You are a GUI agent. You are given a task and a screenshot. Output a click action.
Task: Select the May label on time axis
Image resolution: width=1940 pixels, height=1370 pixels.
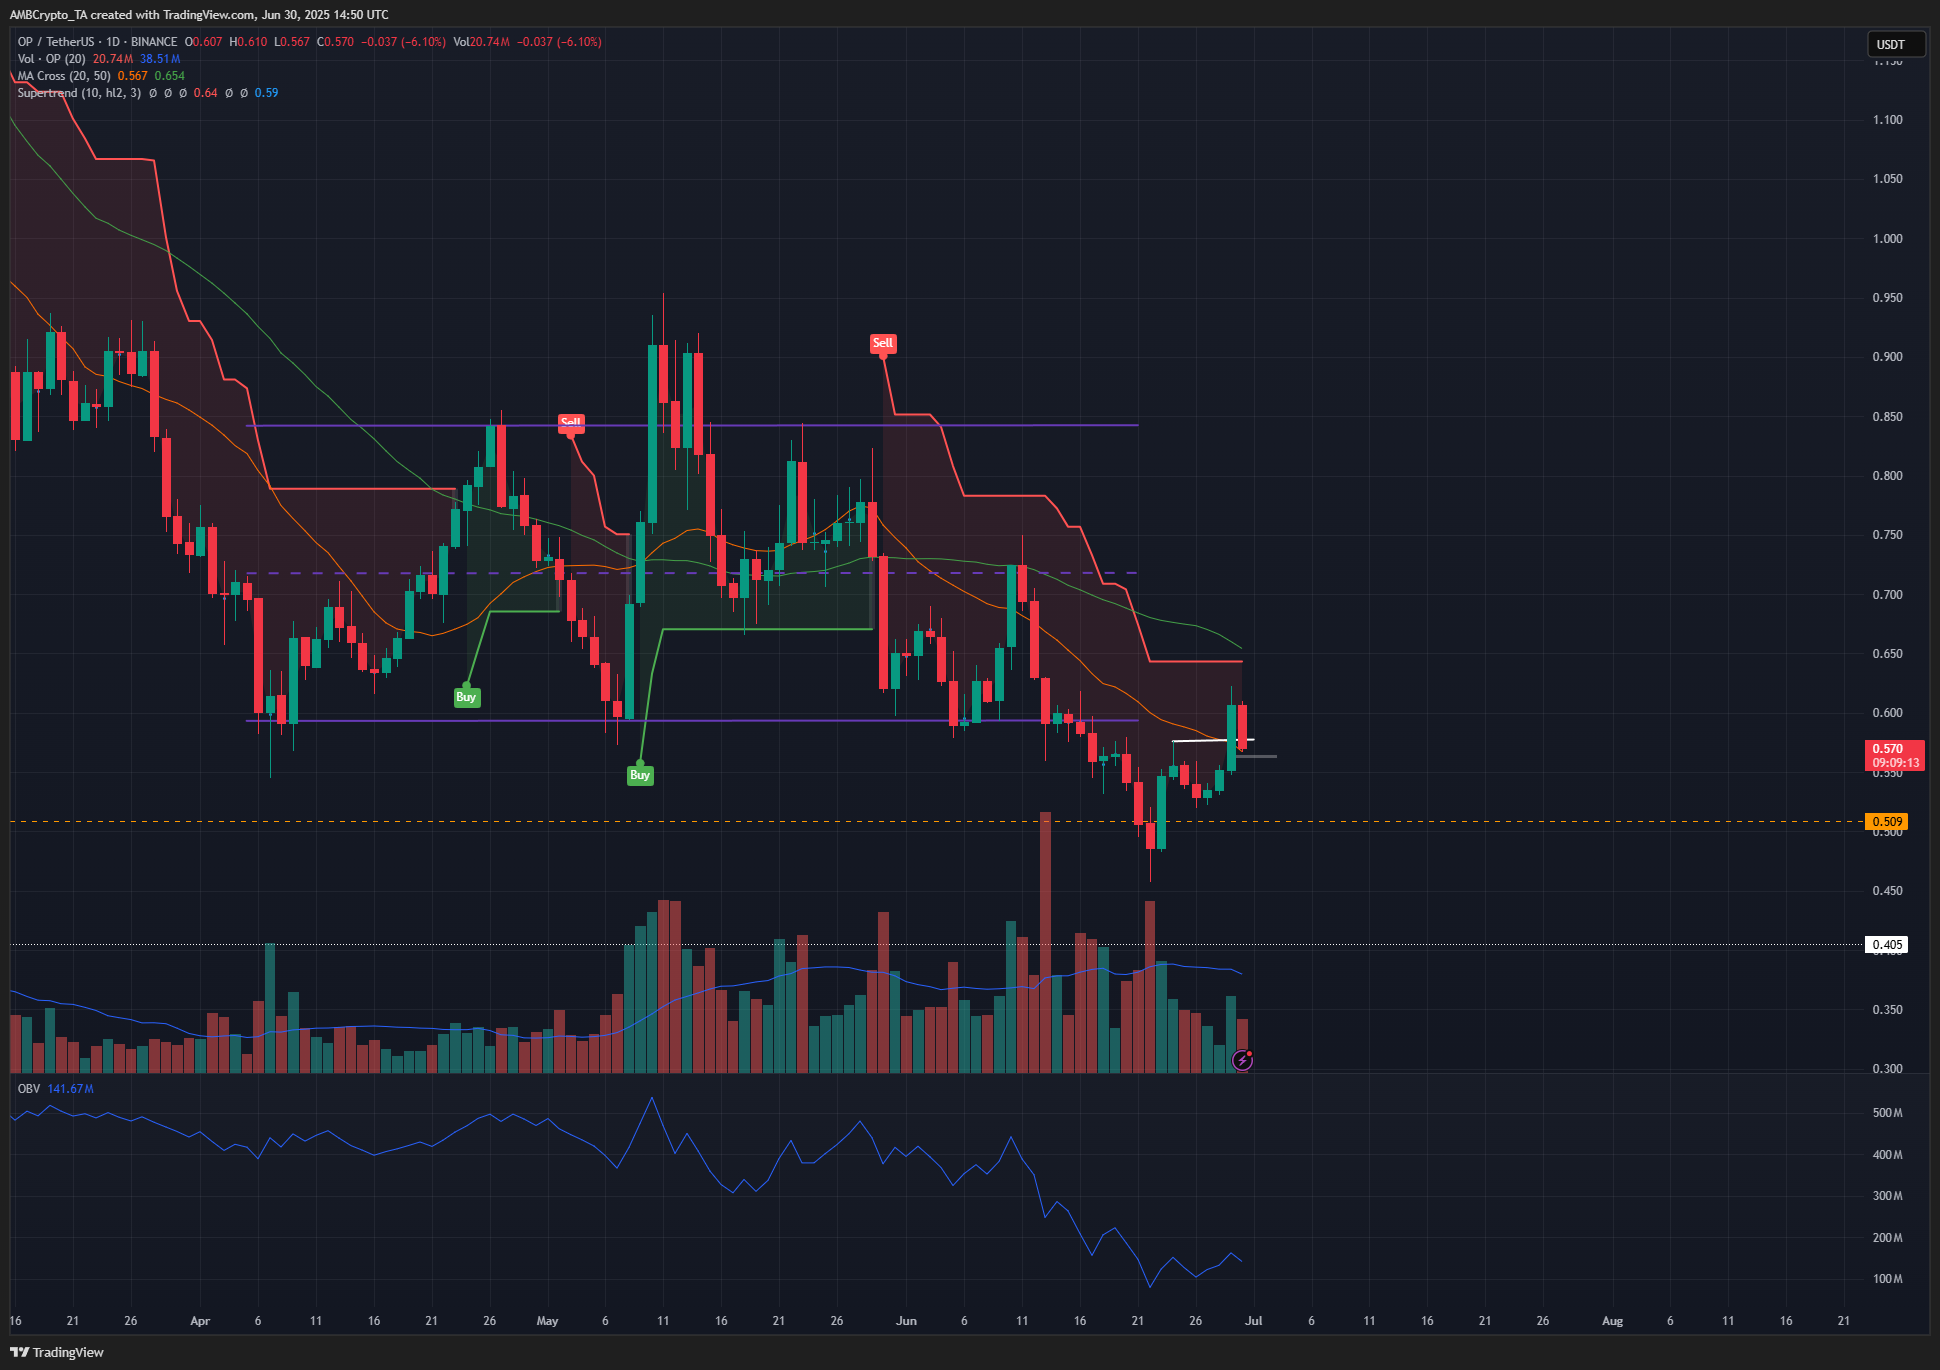(547, 1321)
